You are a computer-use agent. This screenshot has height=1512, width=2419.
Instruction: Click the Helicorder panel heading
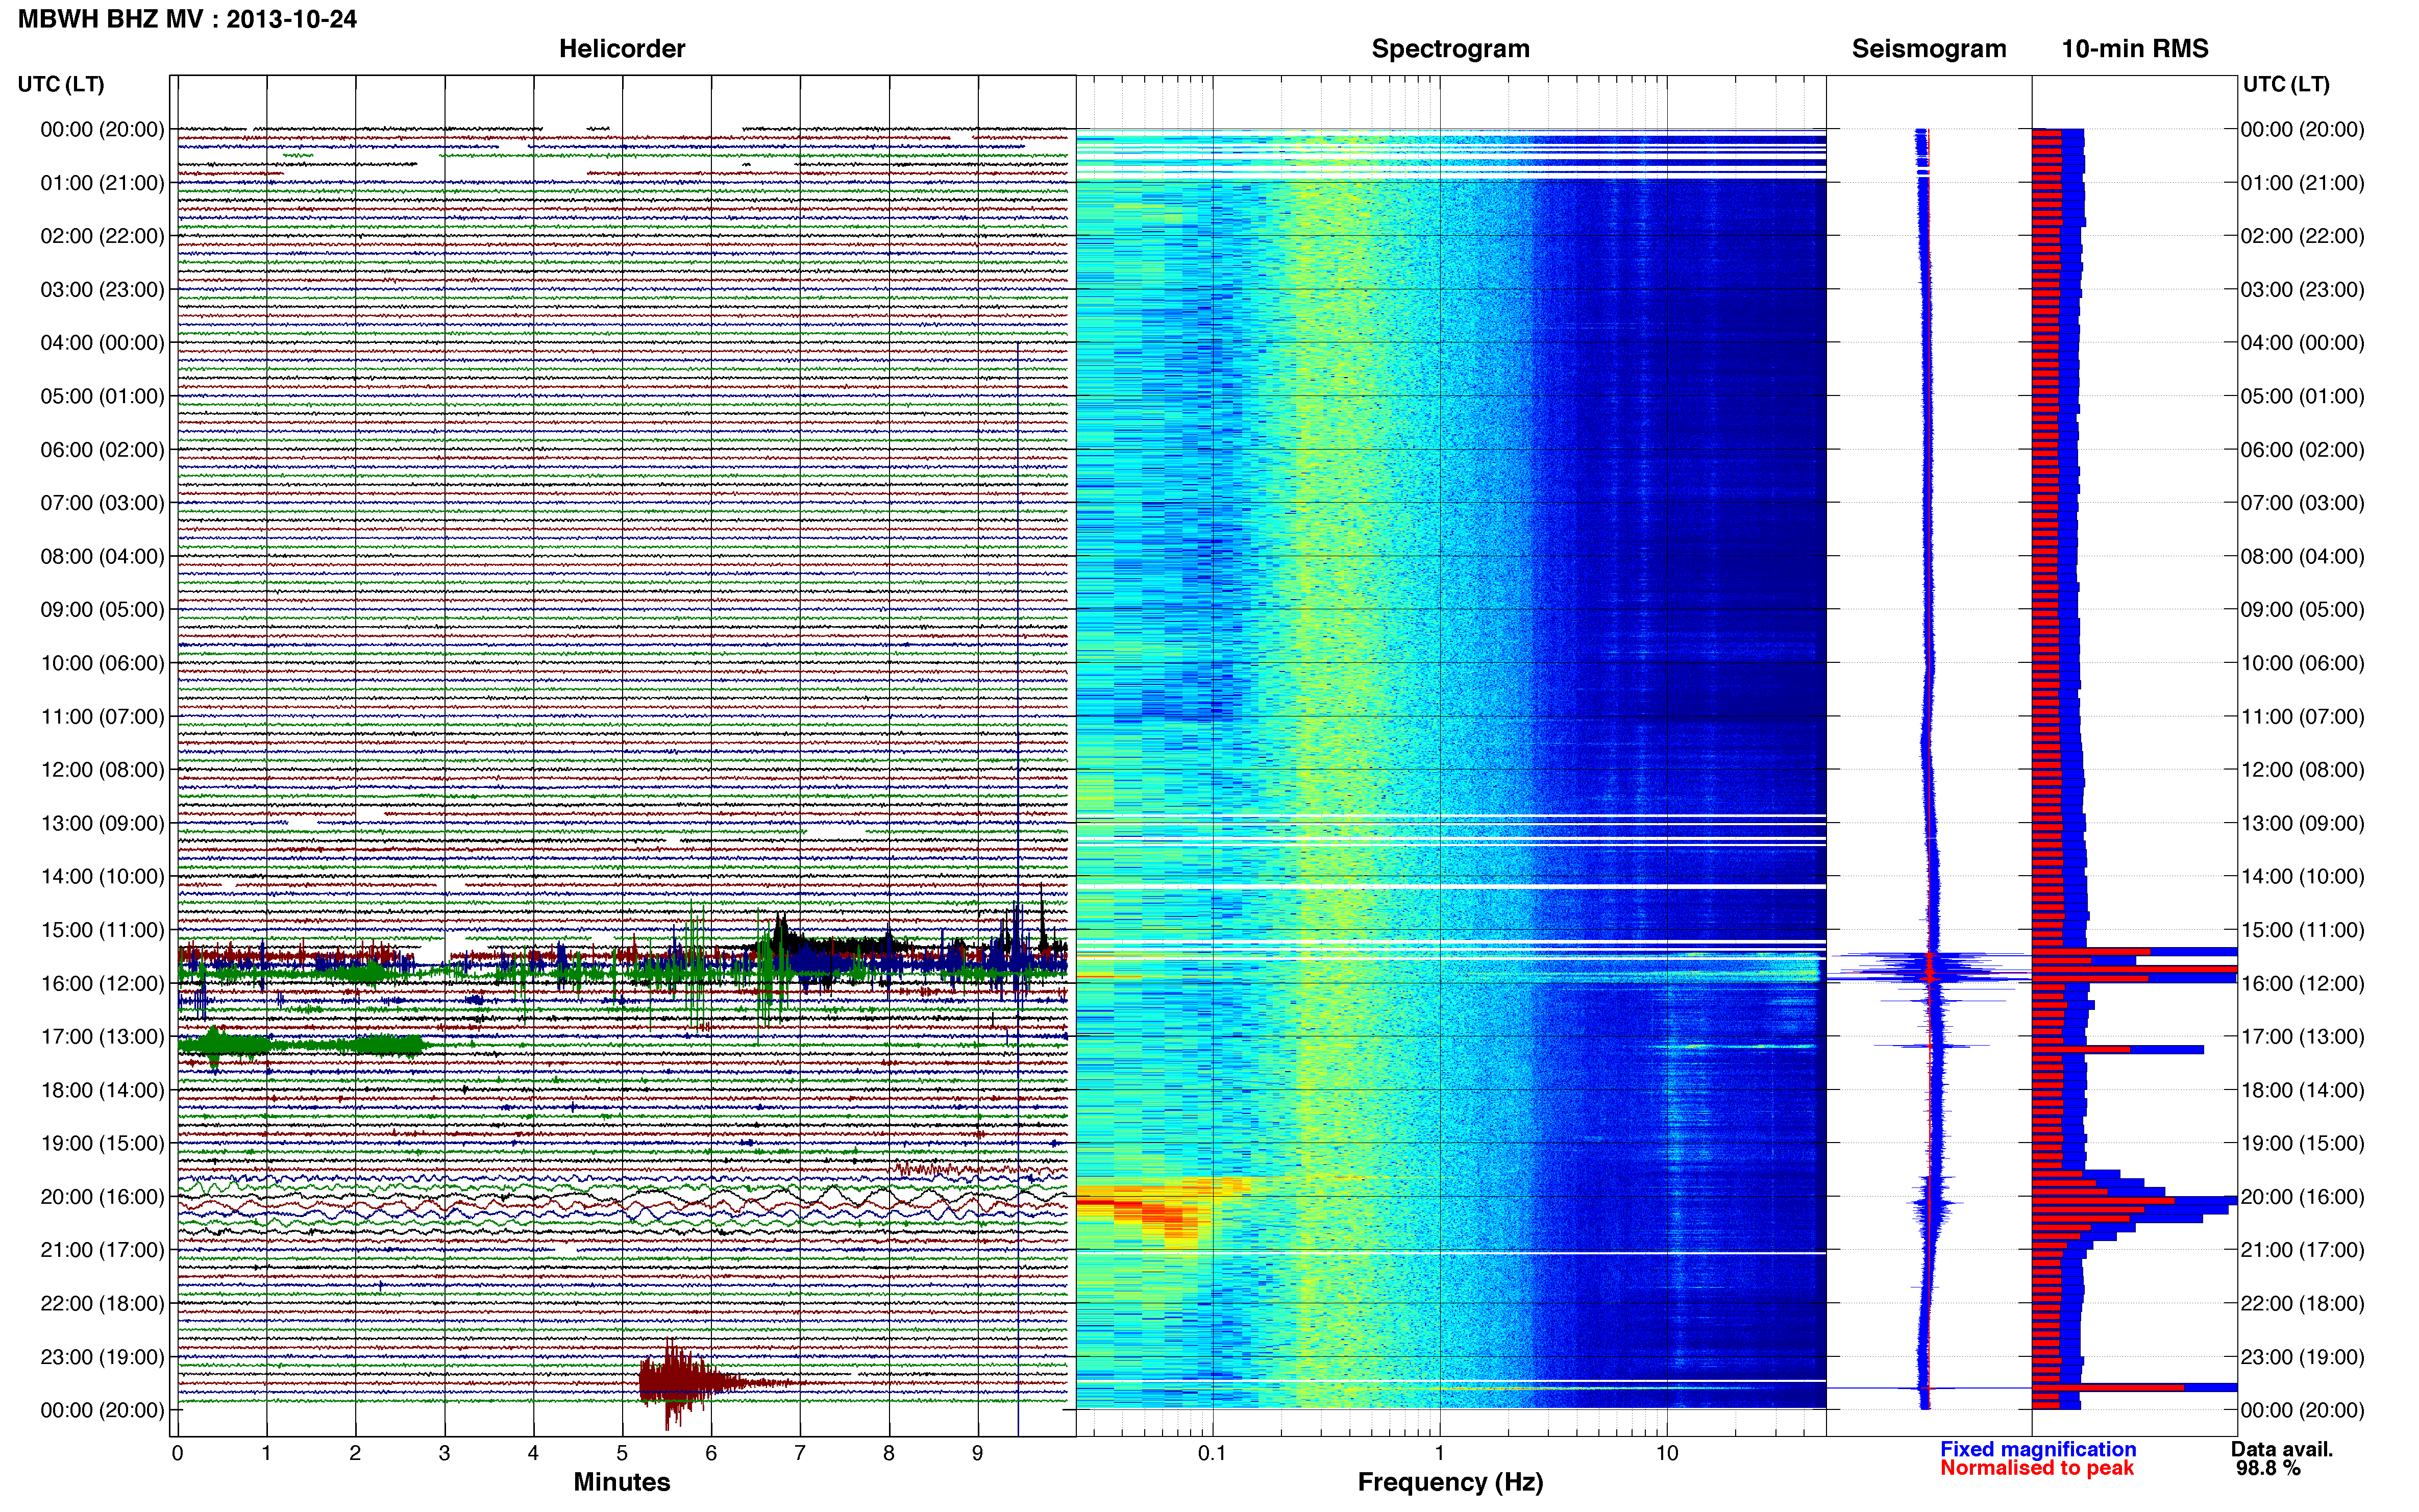pos(622,48)
